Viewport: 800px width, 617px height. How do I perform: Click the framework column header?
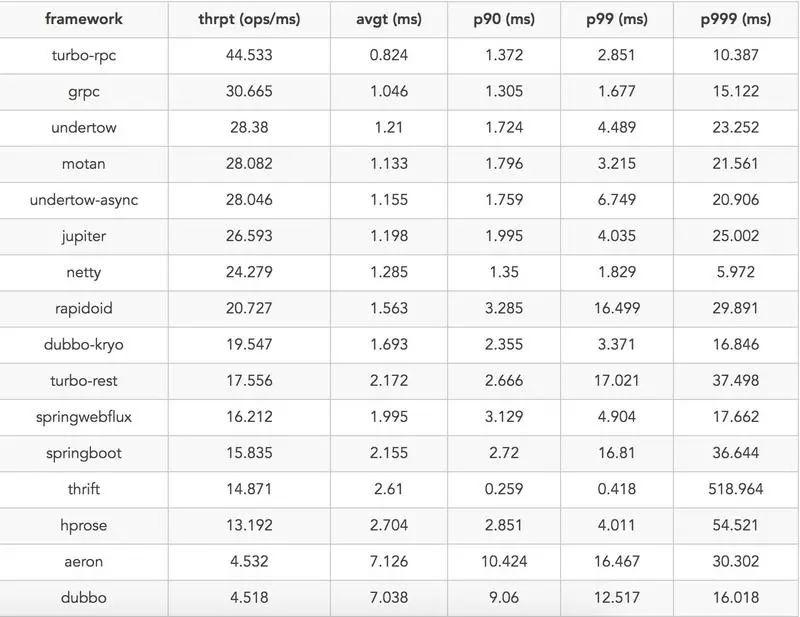(x=84, y=19)
